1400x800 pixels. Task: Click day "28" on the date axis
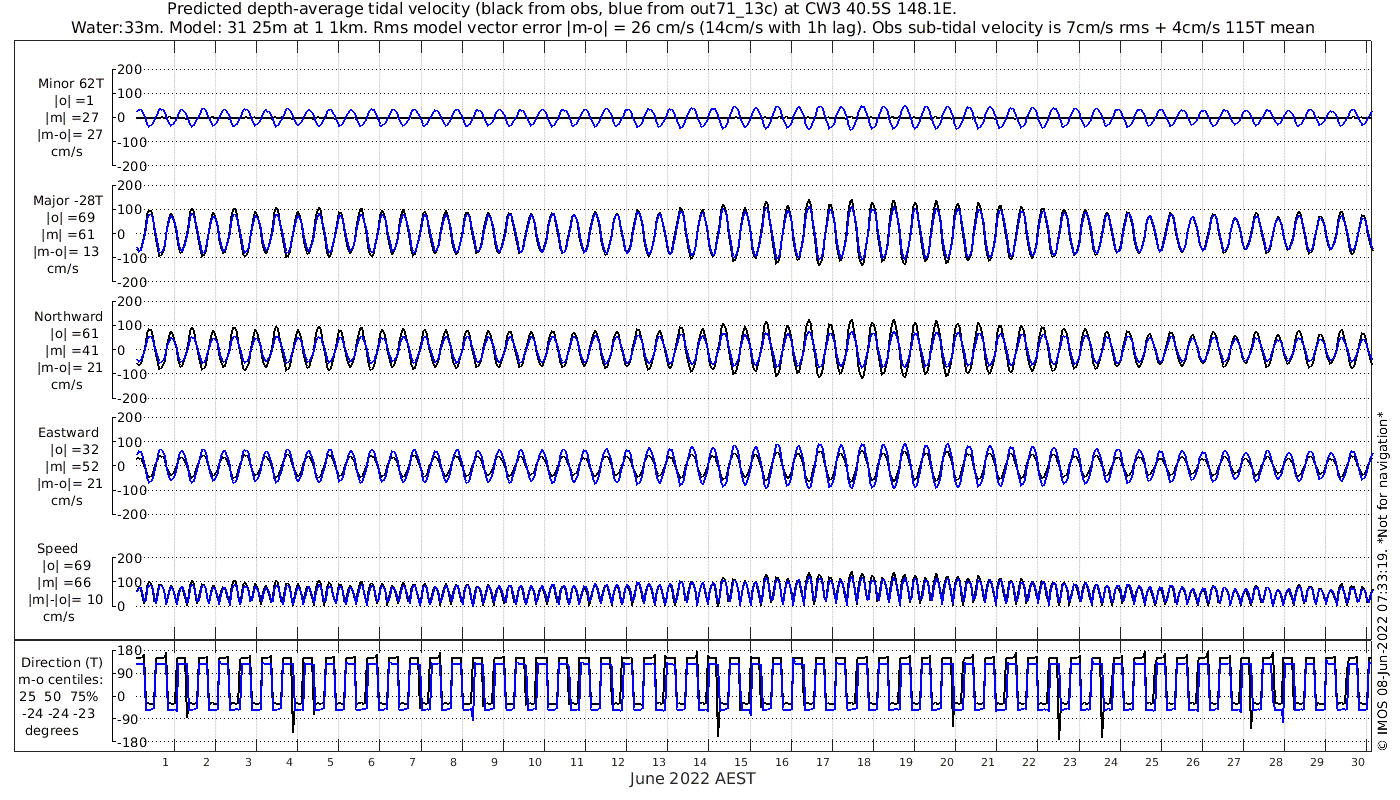point(1275,762)
